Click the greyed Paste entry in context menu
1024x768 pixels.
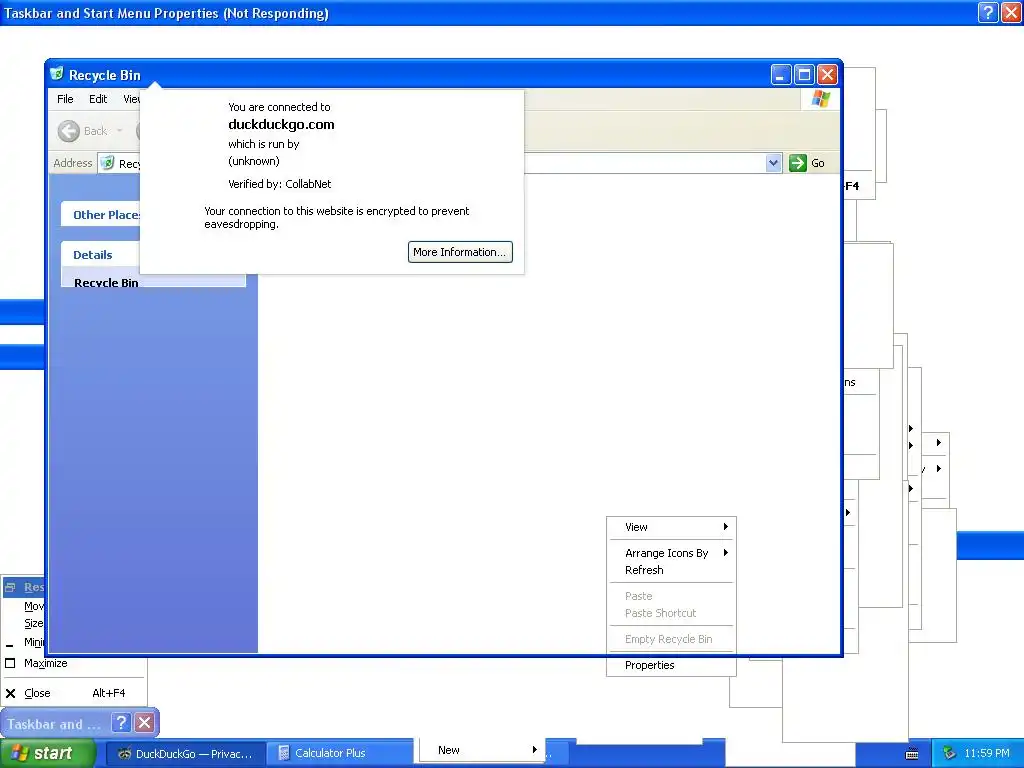pos(671,596)
